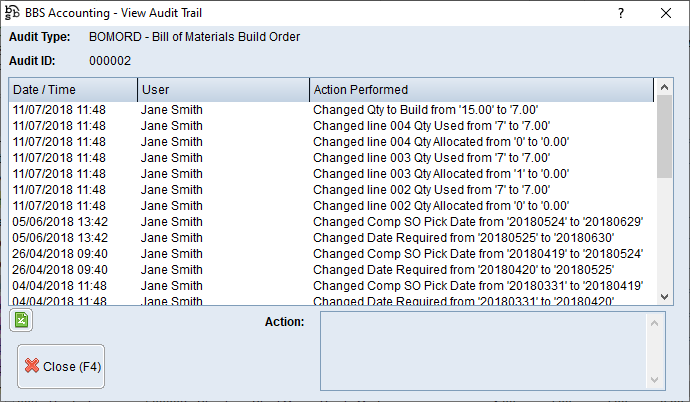690x402 pixels.
Task: Click the Close (F4) button
Action: [60, 366]
